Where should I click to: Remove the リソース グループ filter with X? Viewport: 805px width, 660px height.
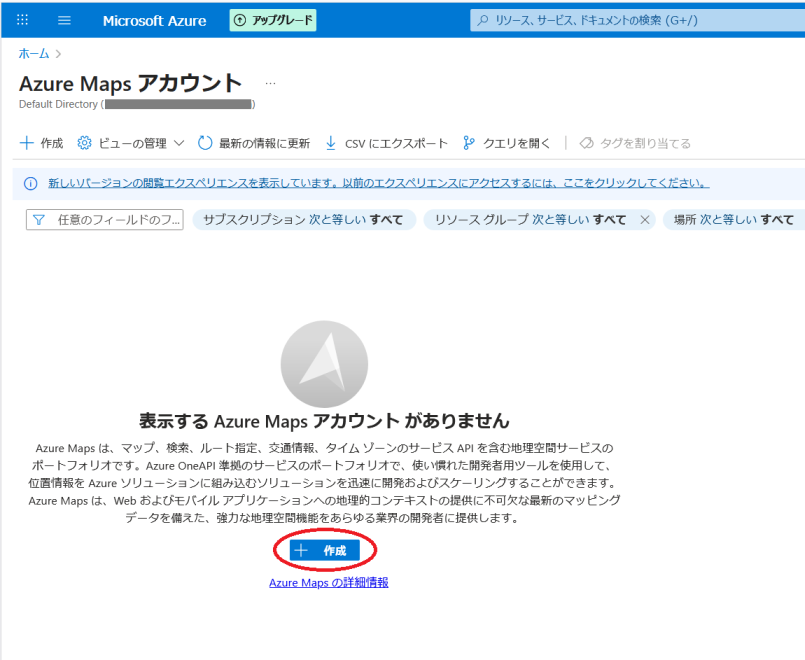(645, 220)
